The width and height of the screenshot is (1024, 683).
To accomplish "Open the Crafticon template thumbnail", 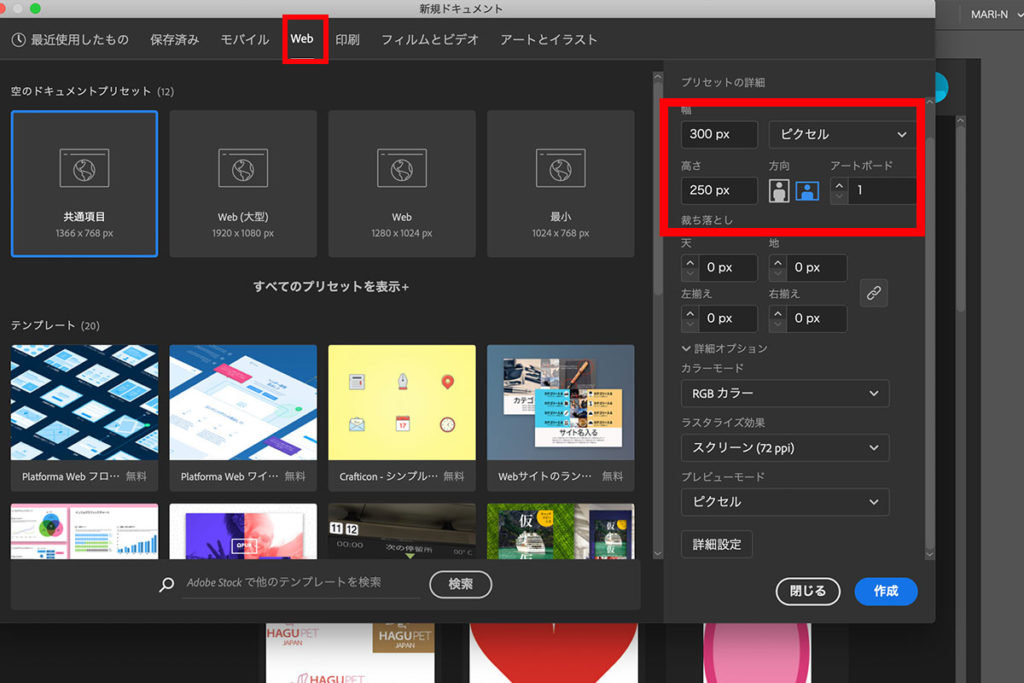I will tap(401, 402).
